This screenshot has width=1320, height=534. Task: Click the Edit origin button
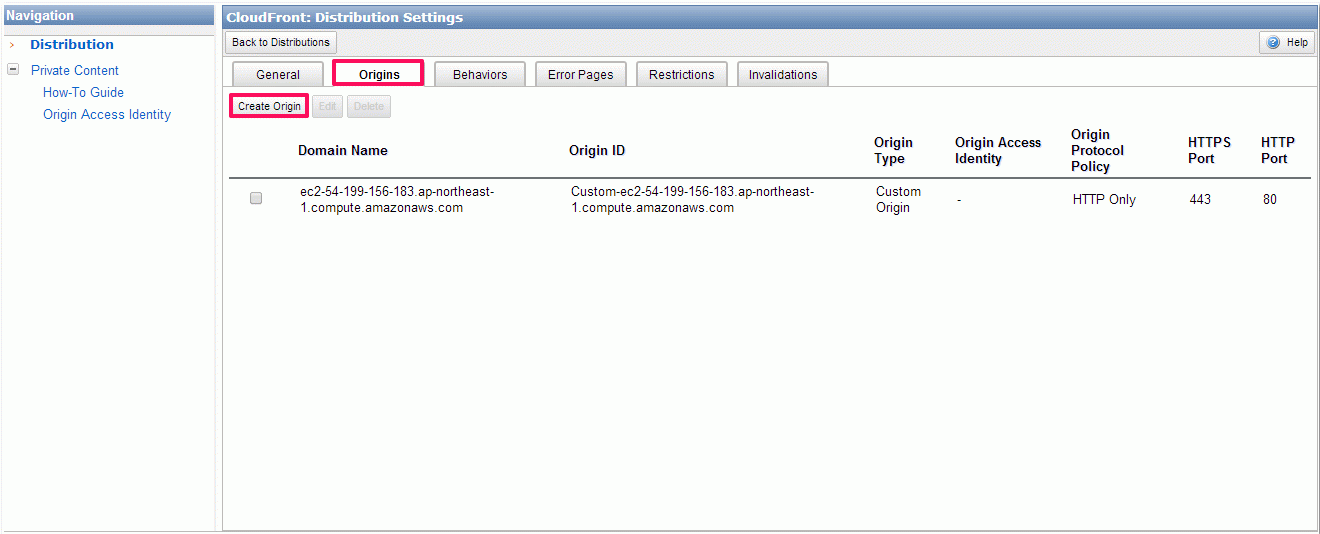327,107
